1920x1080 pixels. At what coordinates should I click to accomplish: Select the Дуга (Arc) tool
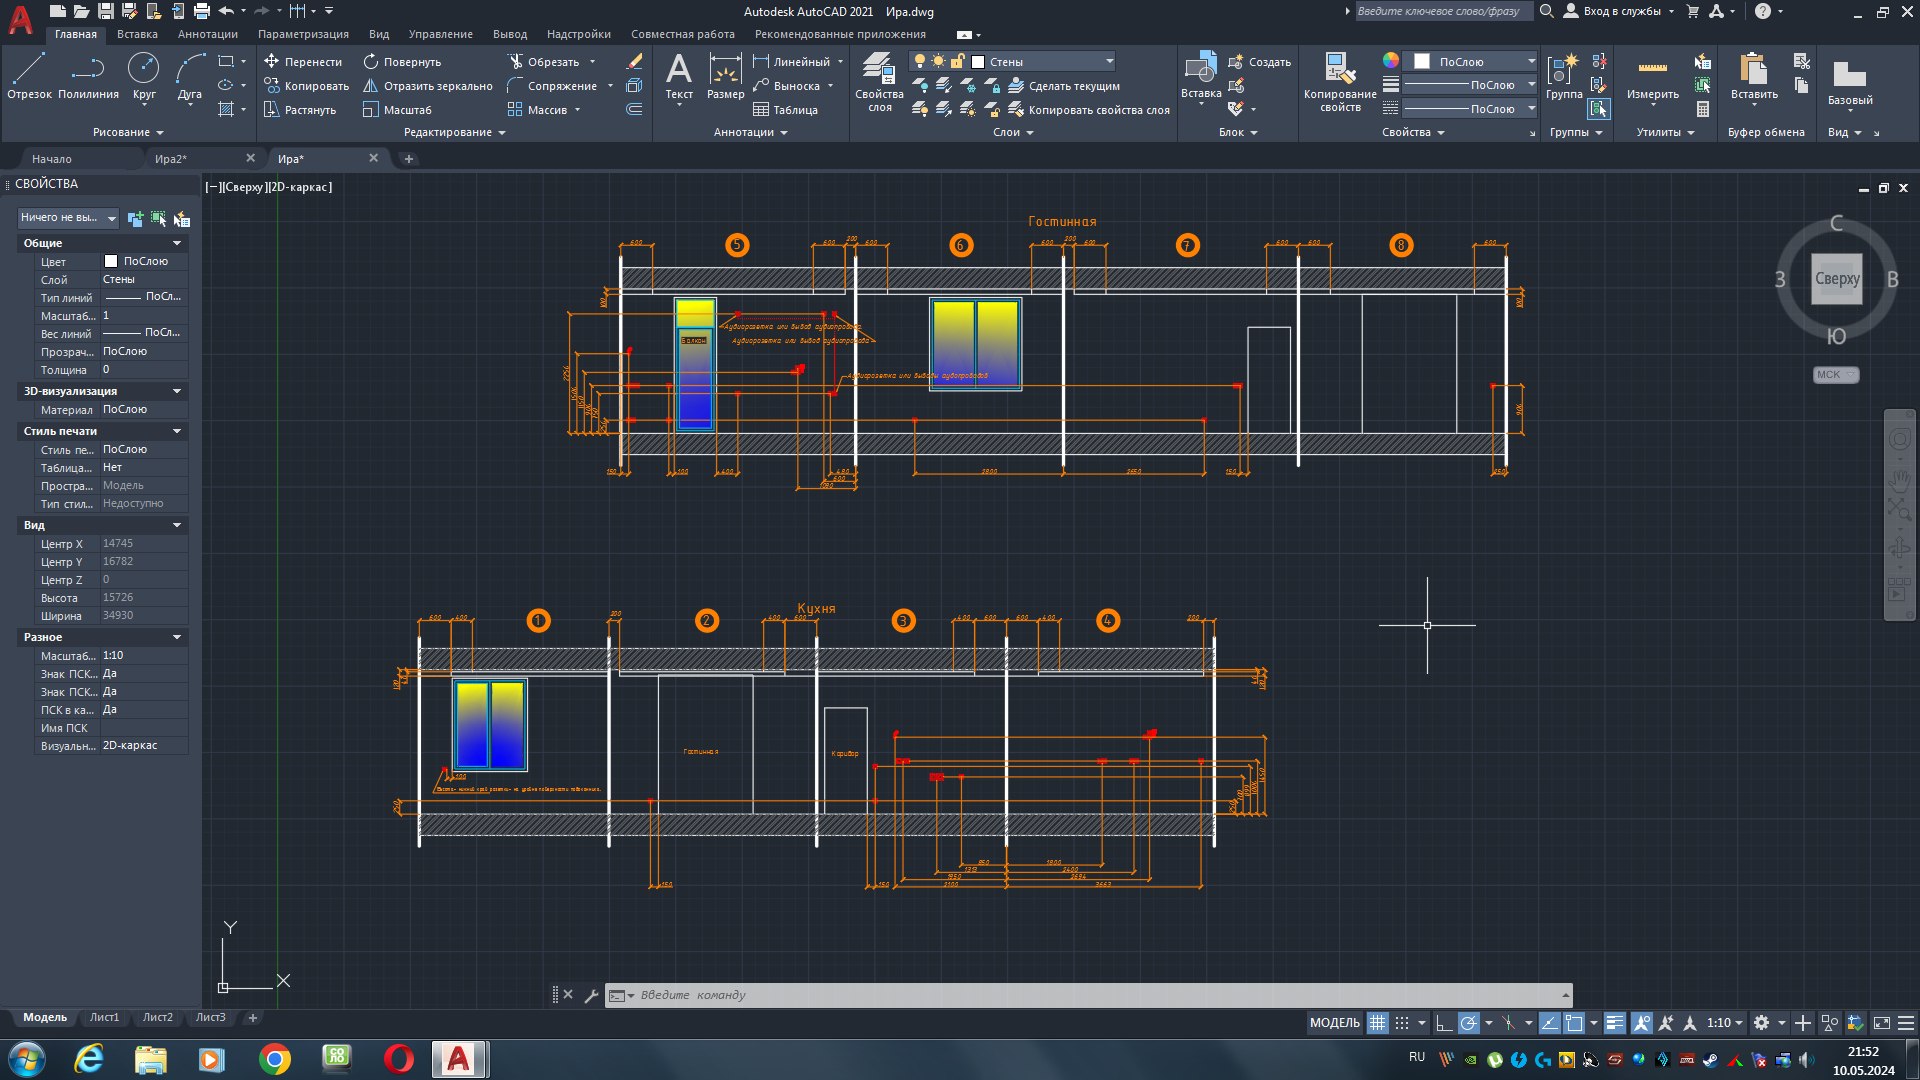190,76
